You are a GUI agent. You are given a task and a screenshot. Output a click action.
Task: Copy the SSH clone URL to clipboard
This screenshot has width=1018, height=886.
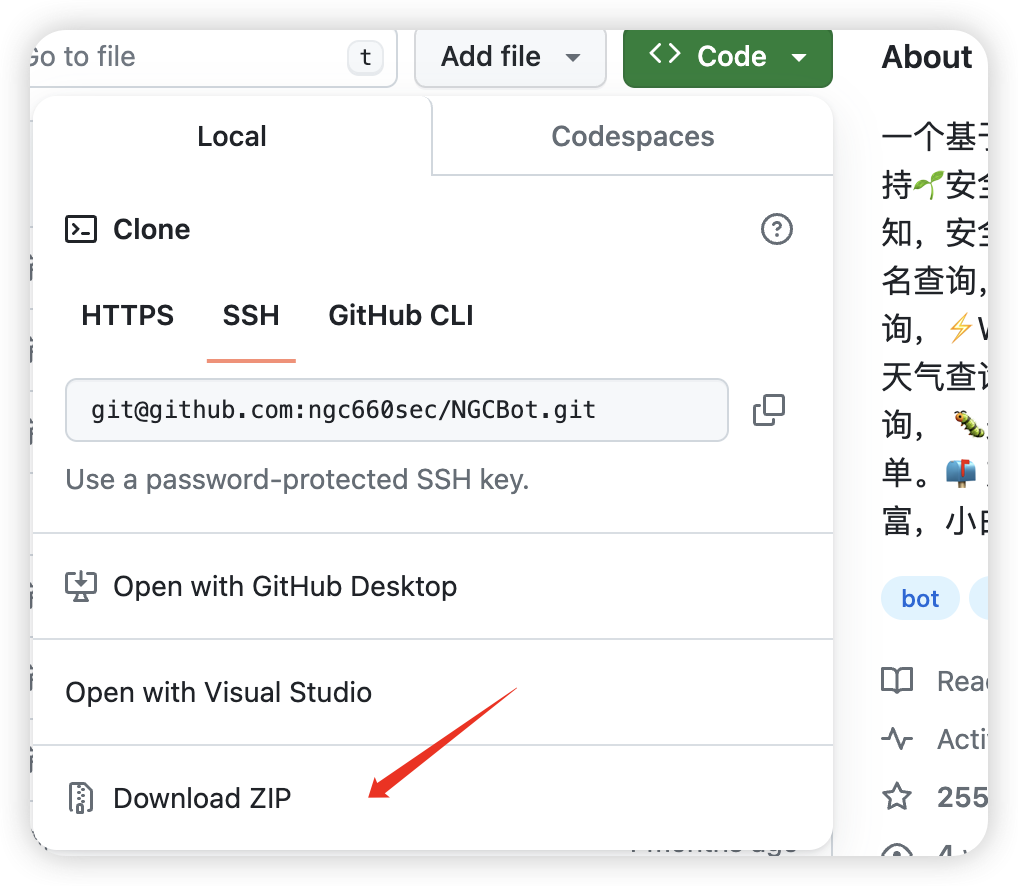769,410
